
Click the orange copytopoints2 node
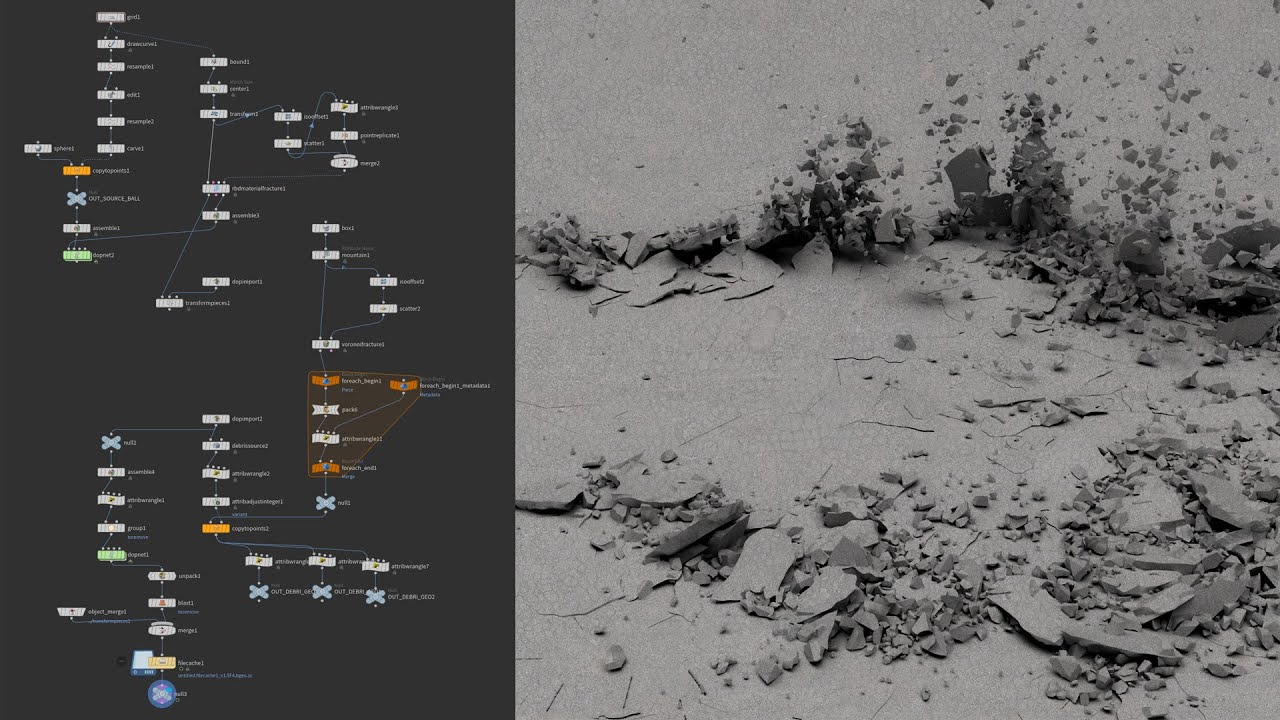[216, 528]
